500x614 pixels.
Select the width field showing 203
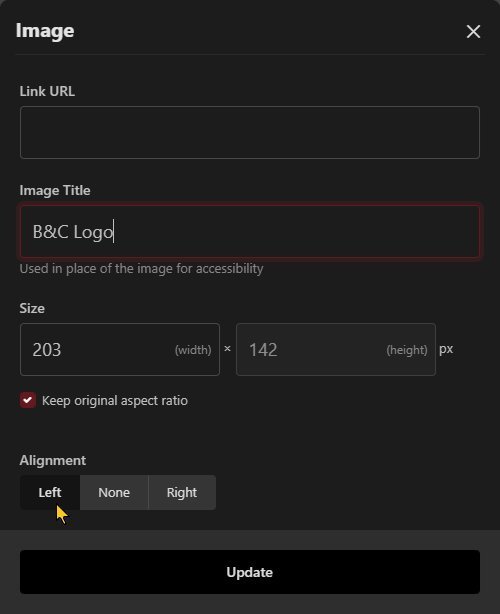(120, 349)
